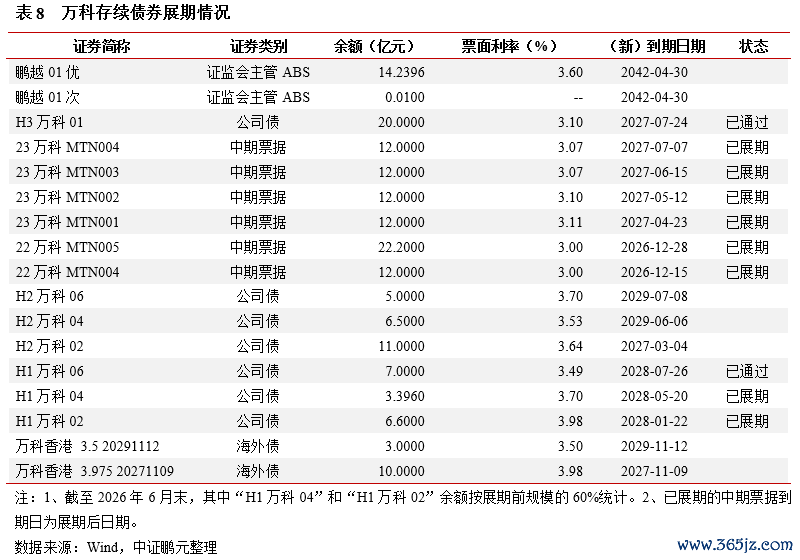Select the 23 万科 MTN001 cell

click(67, 222)
